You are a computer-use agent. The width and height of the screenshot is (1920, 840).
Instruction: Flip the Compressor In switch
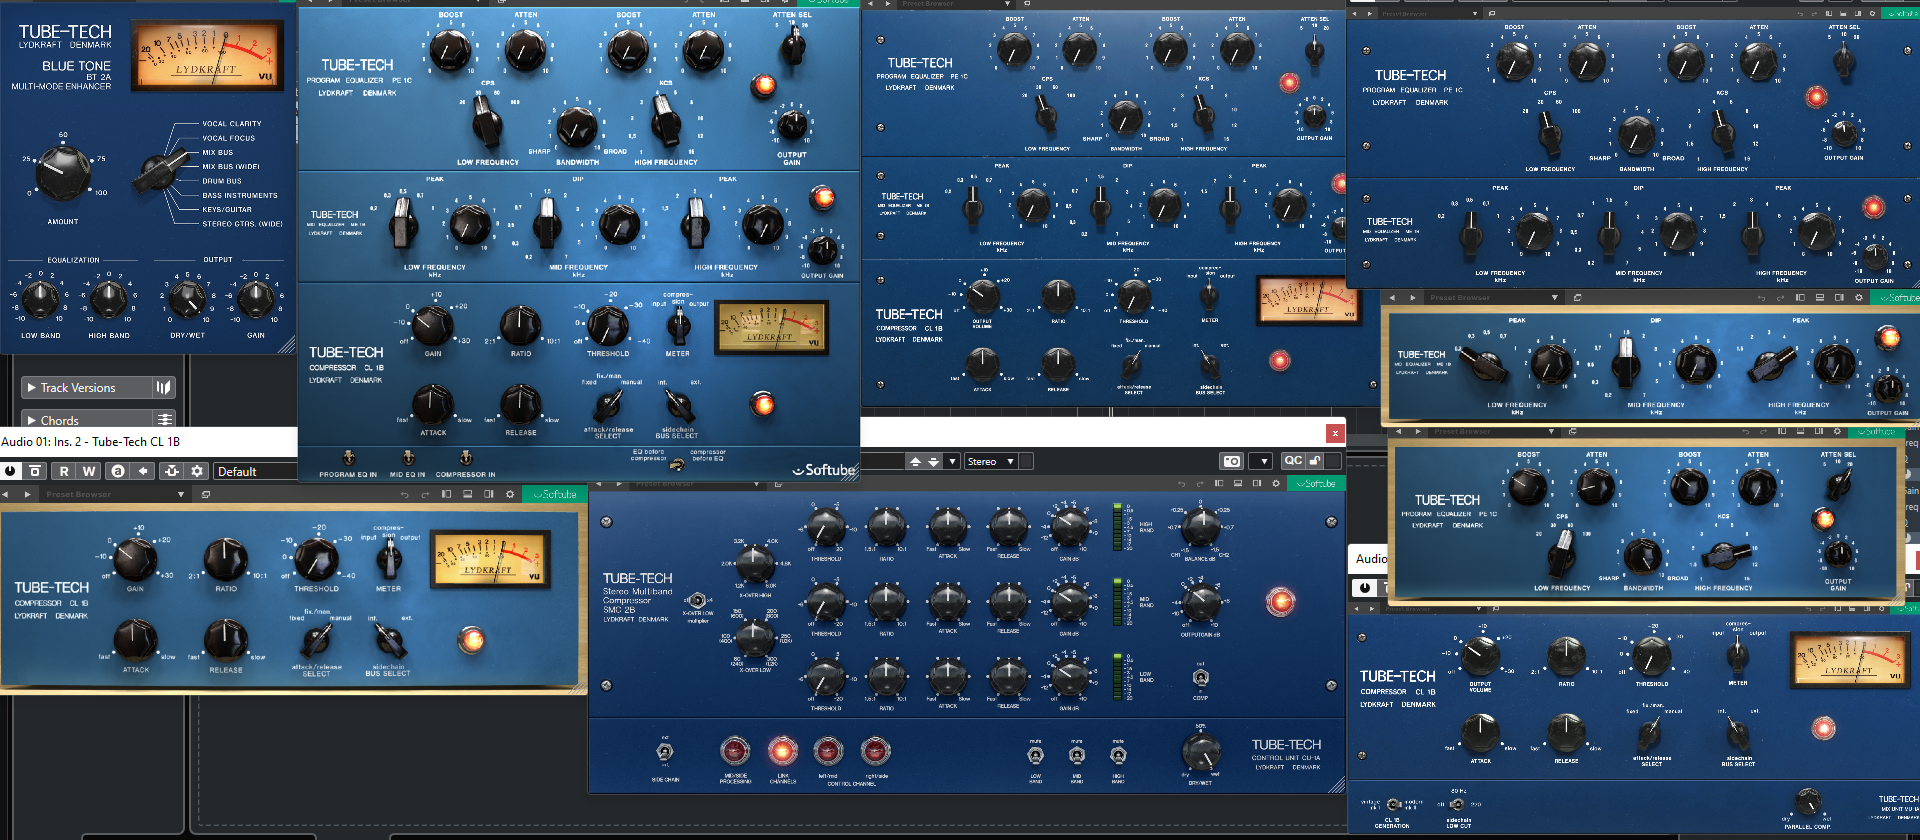(465, 459)
